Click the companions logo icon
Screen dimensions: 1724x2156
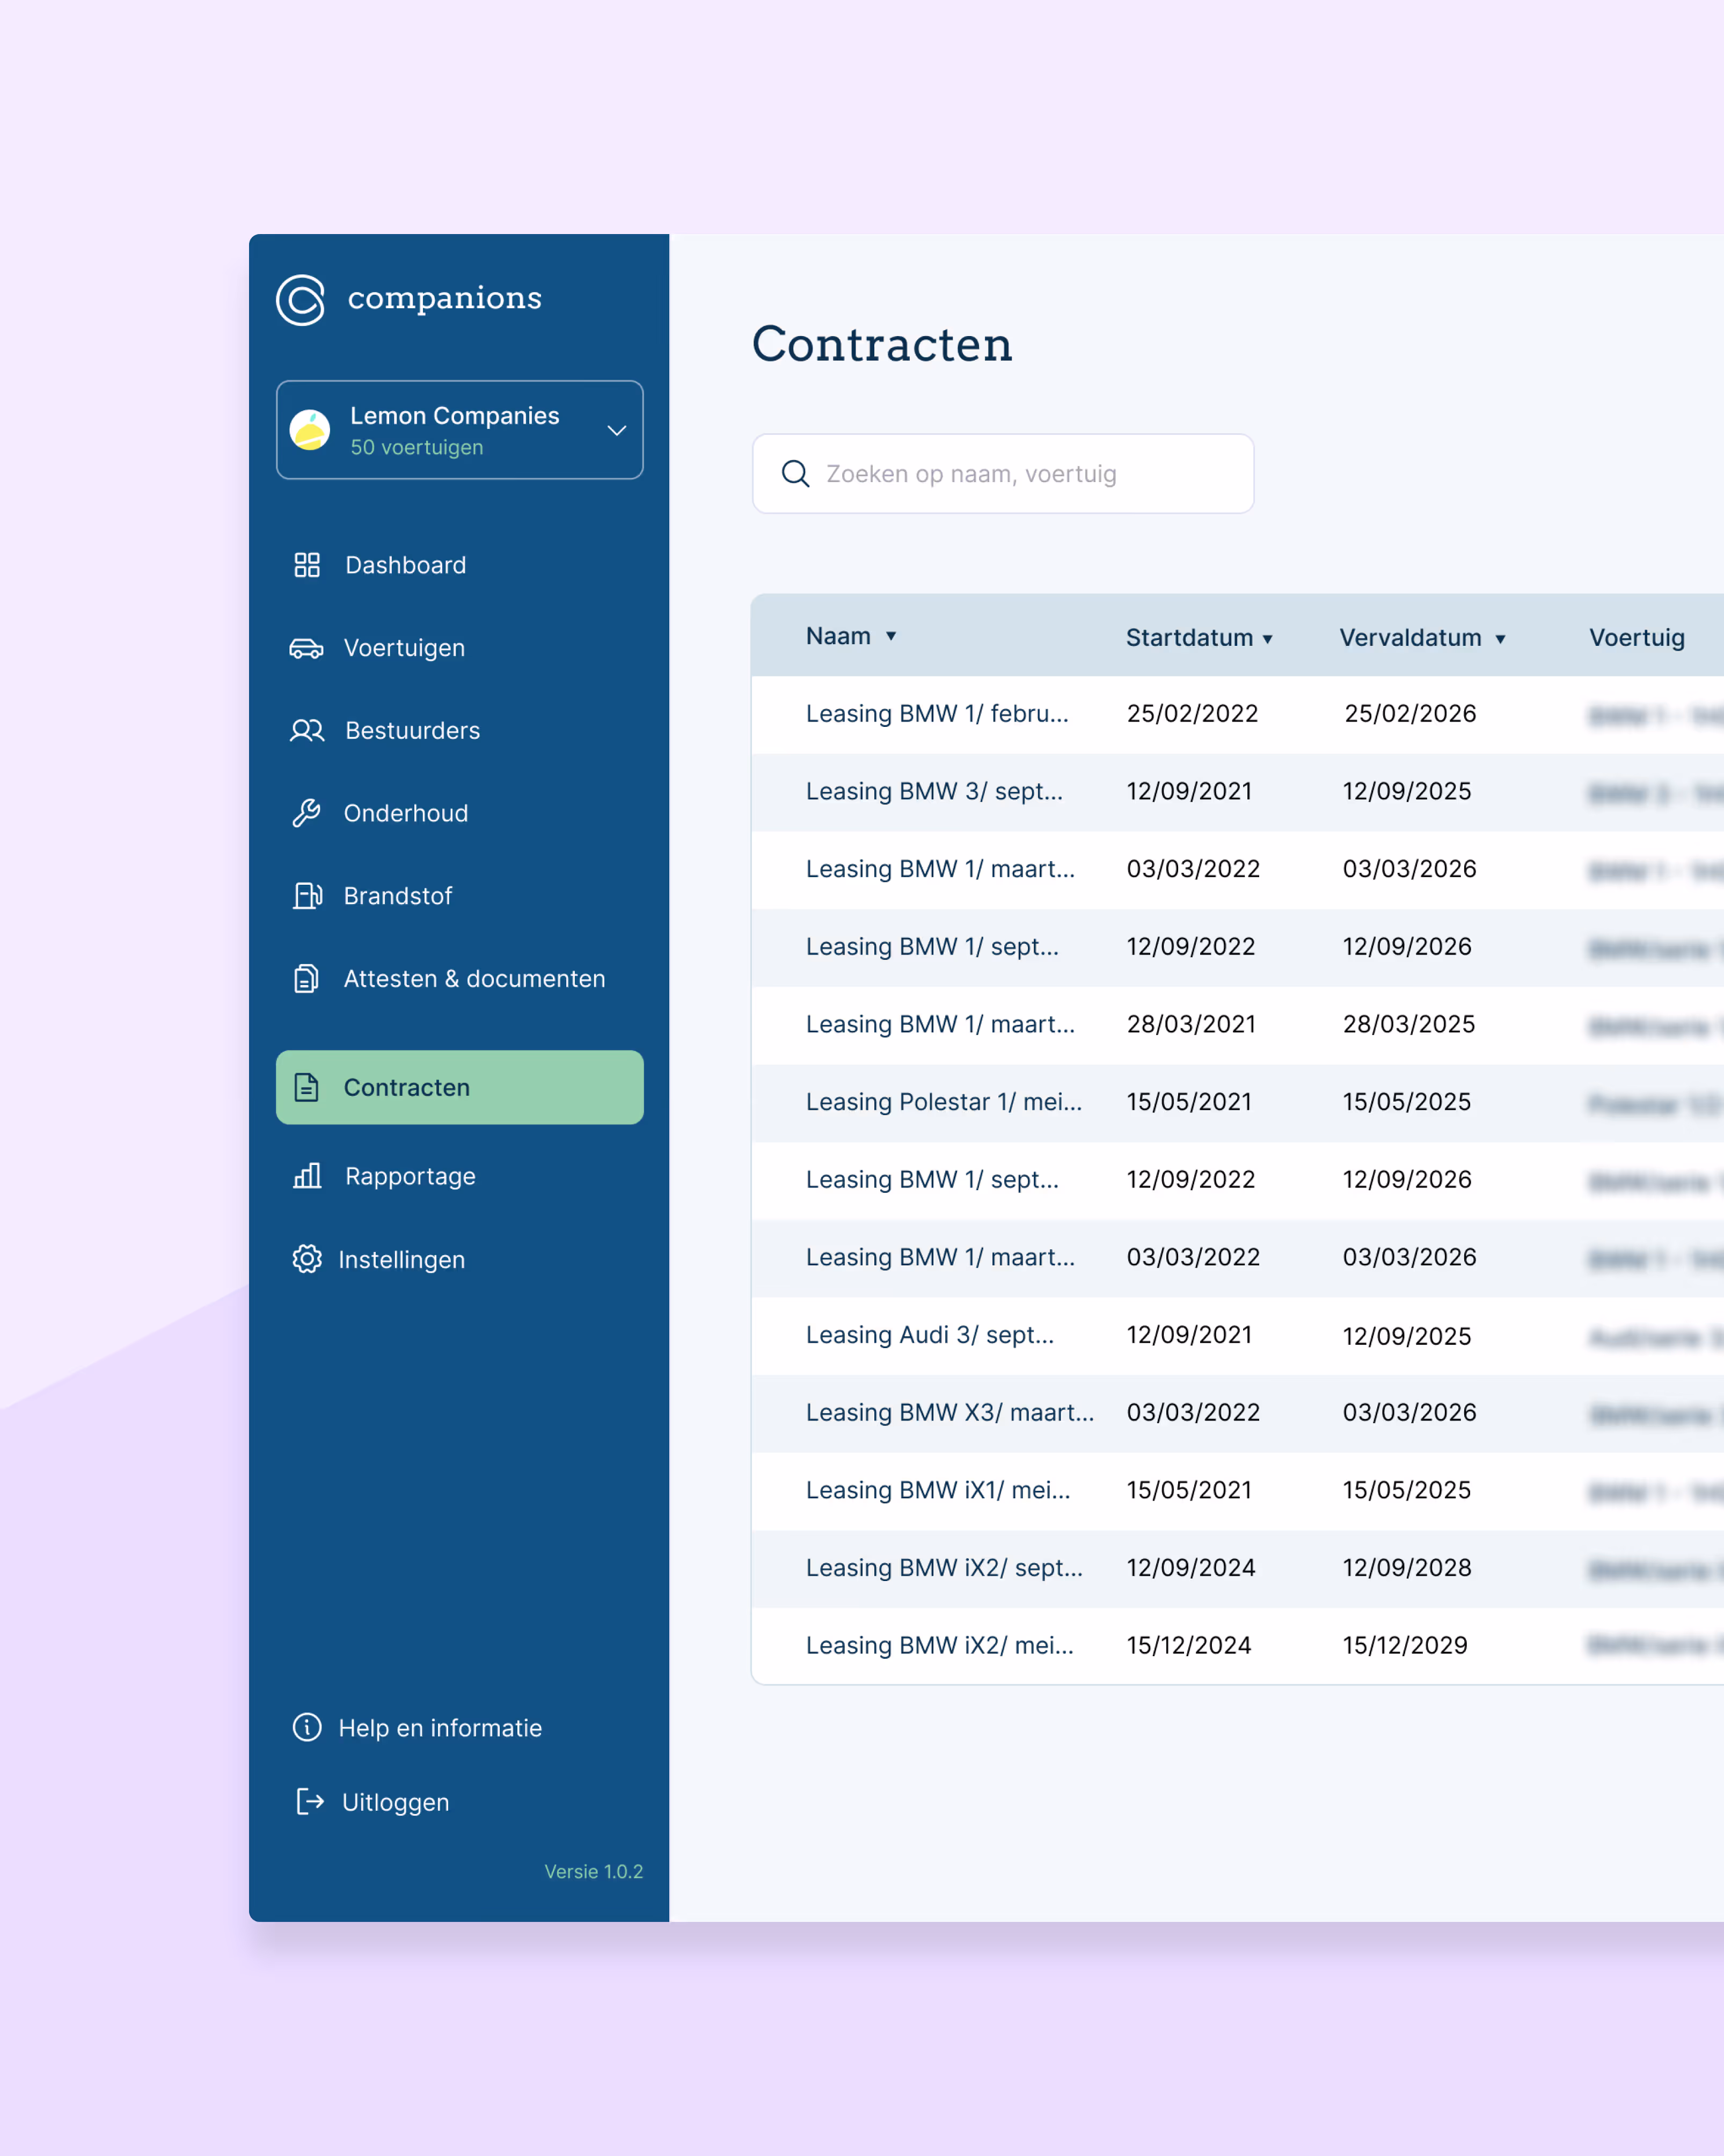[x=301, y=299]
